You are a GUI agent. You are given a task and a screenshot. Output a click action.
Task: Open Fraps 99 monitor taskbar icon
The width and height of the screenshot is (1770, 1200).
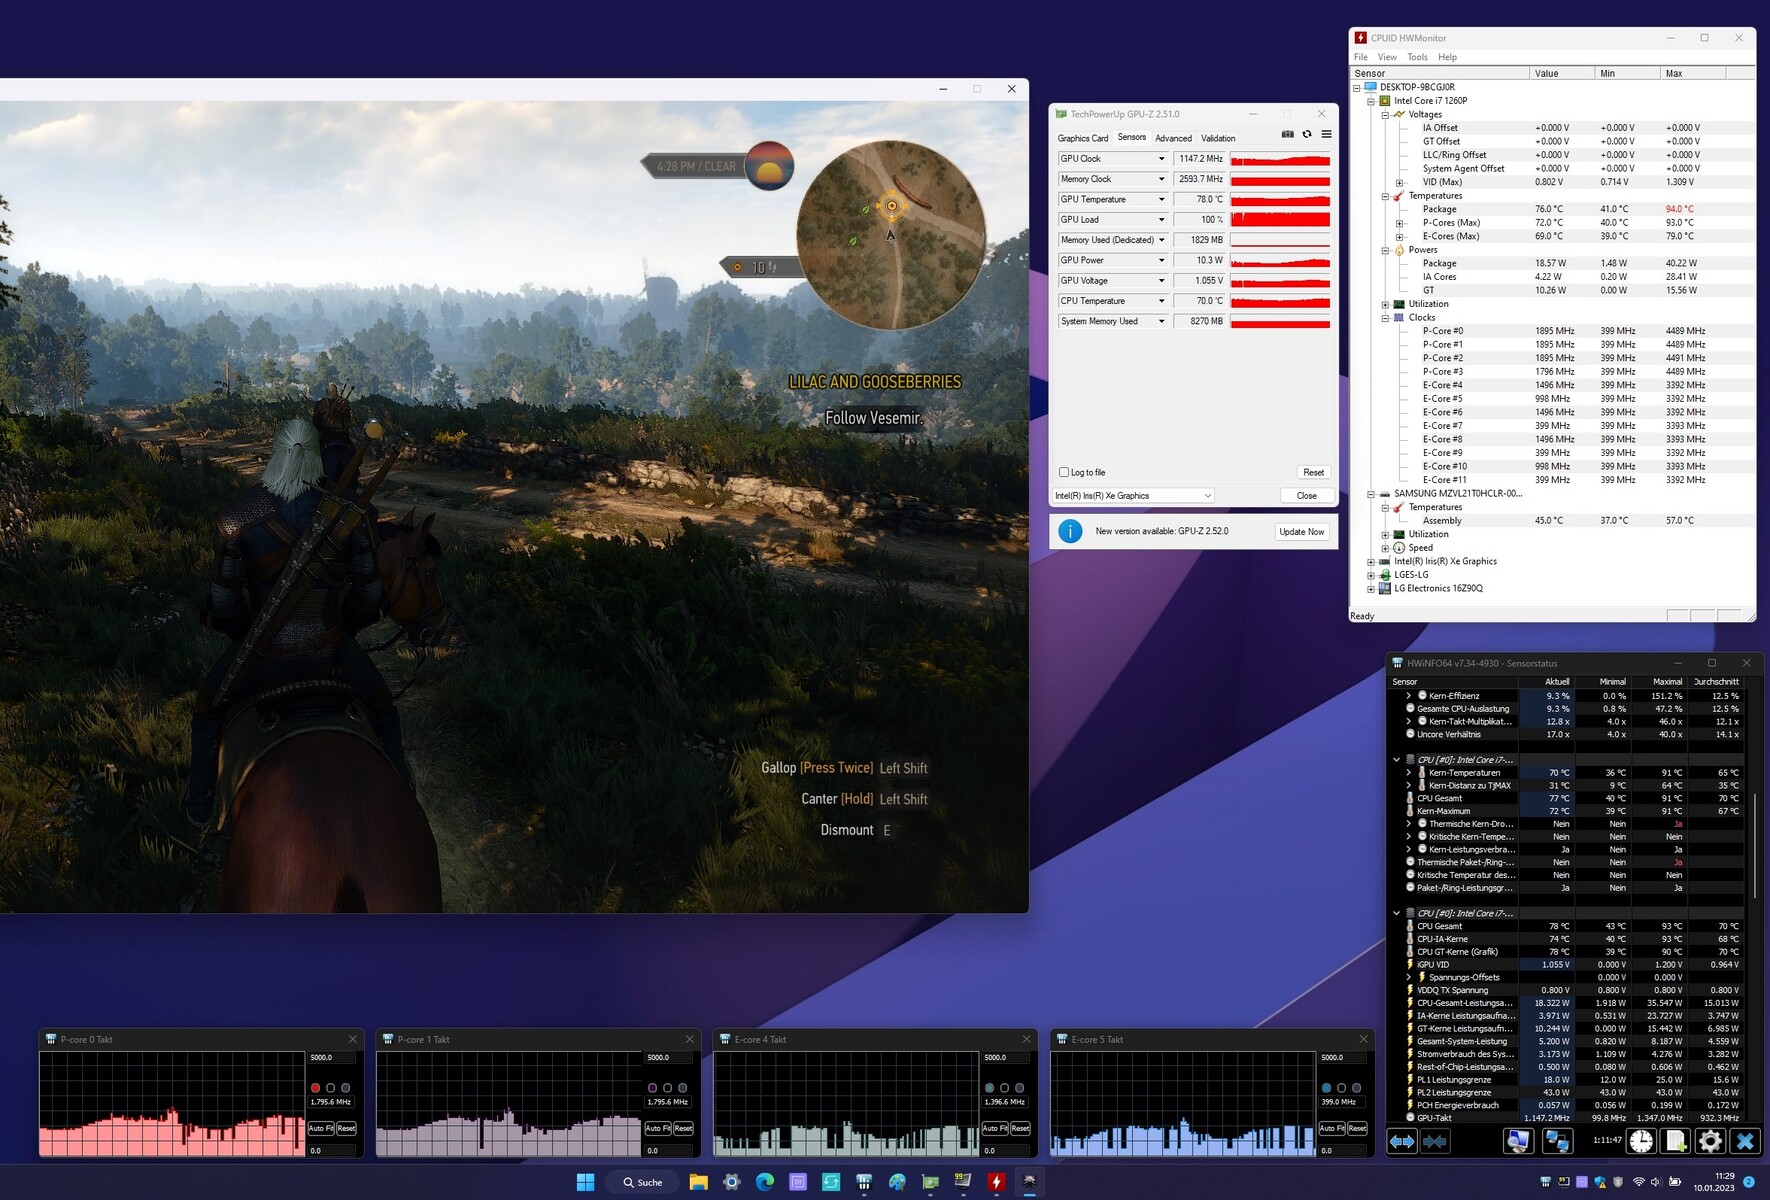tap(963, 1182)
